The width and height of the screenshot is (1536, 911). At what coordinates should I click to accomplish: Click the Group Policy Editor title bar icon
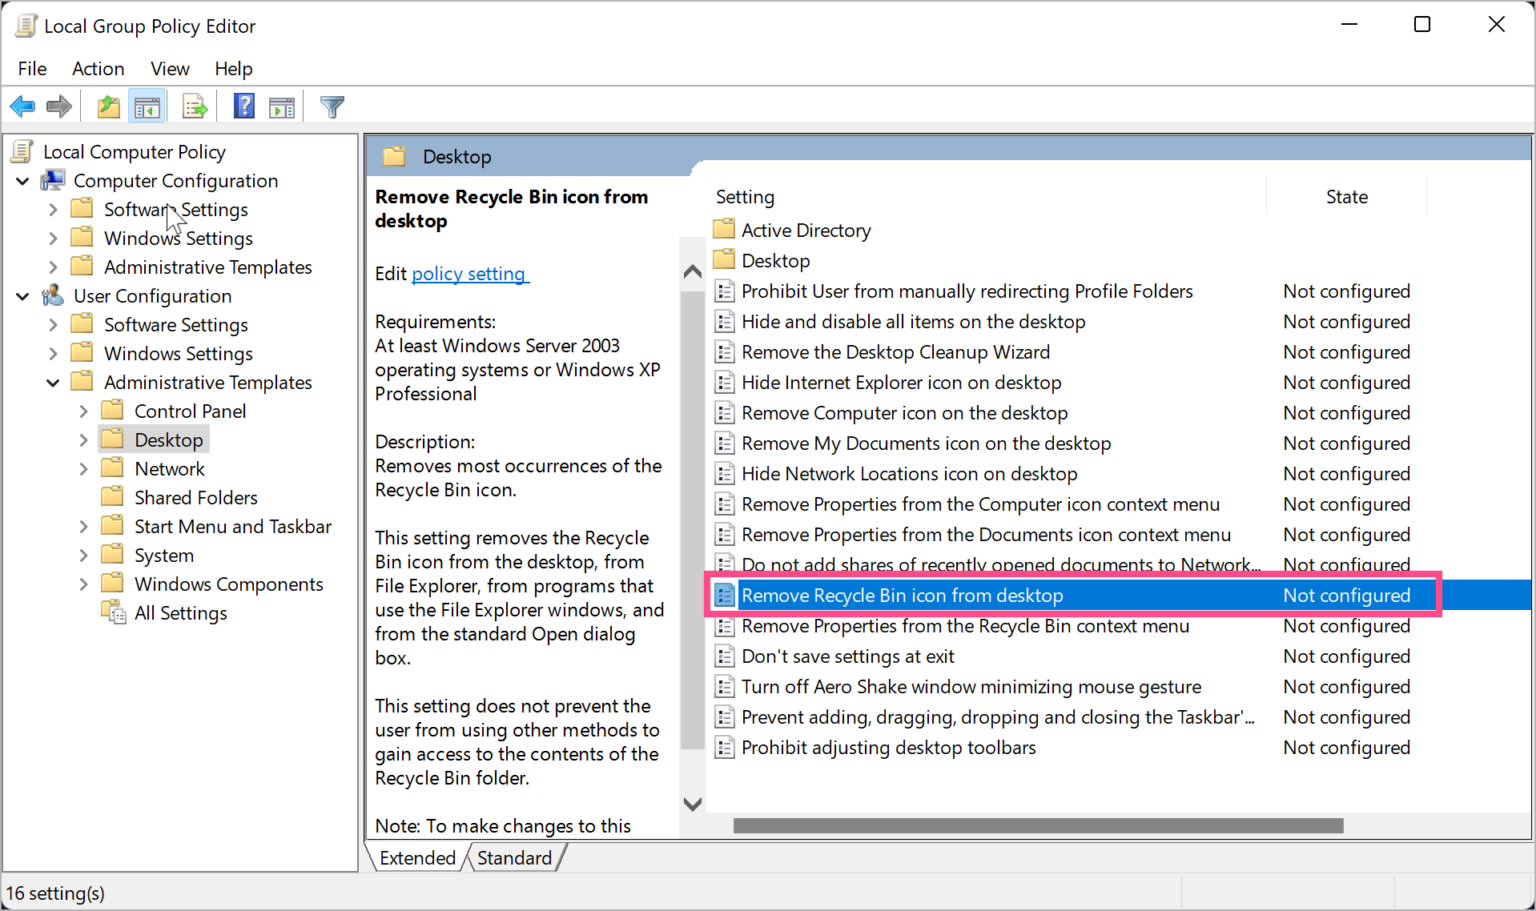click(x=26, y=26)
